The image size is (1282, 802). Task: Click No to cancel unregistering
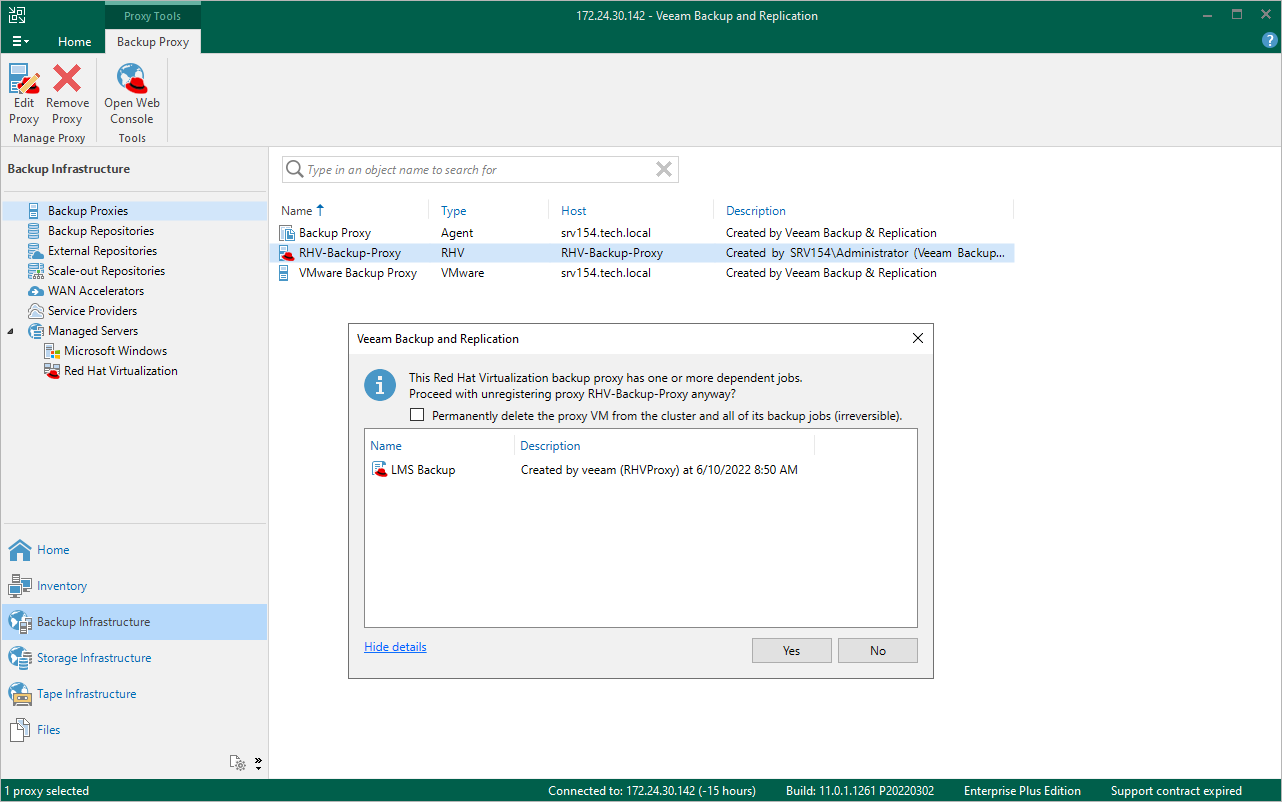[x=877, y=651]
